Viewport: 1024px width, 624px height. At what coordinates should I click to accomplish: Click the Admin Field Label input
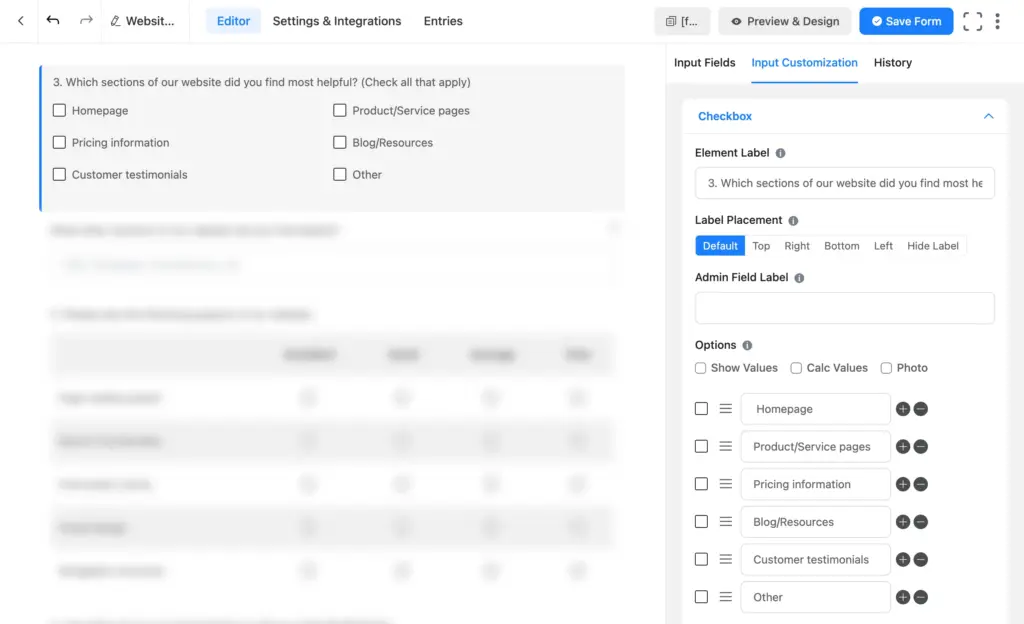[844, 308]
